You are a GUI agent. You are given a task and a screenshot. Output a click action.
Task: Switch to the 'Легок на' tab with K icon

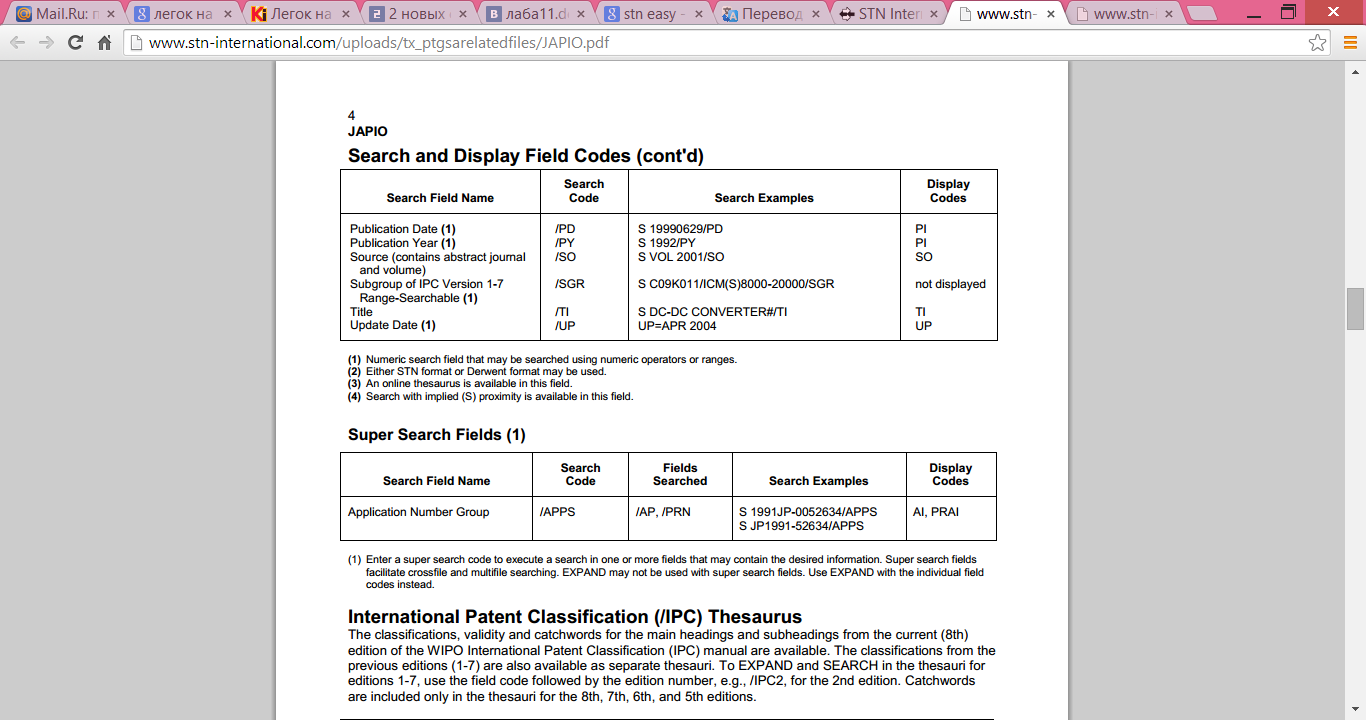coord(300,14)
